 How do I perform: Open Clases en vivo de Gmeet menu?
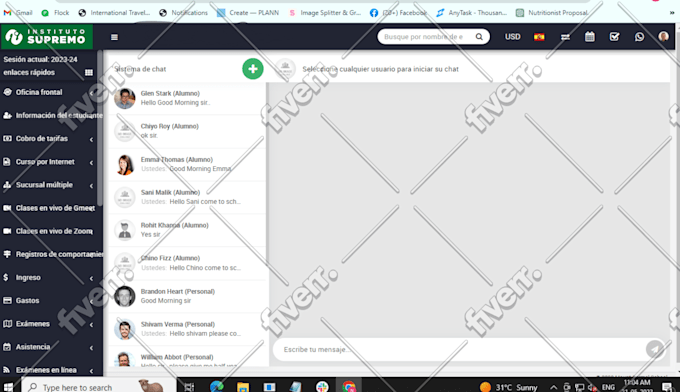(x=51, y=208)
